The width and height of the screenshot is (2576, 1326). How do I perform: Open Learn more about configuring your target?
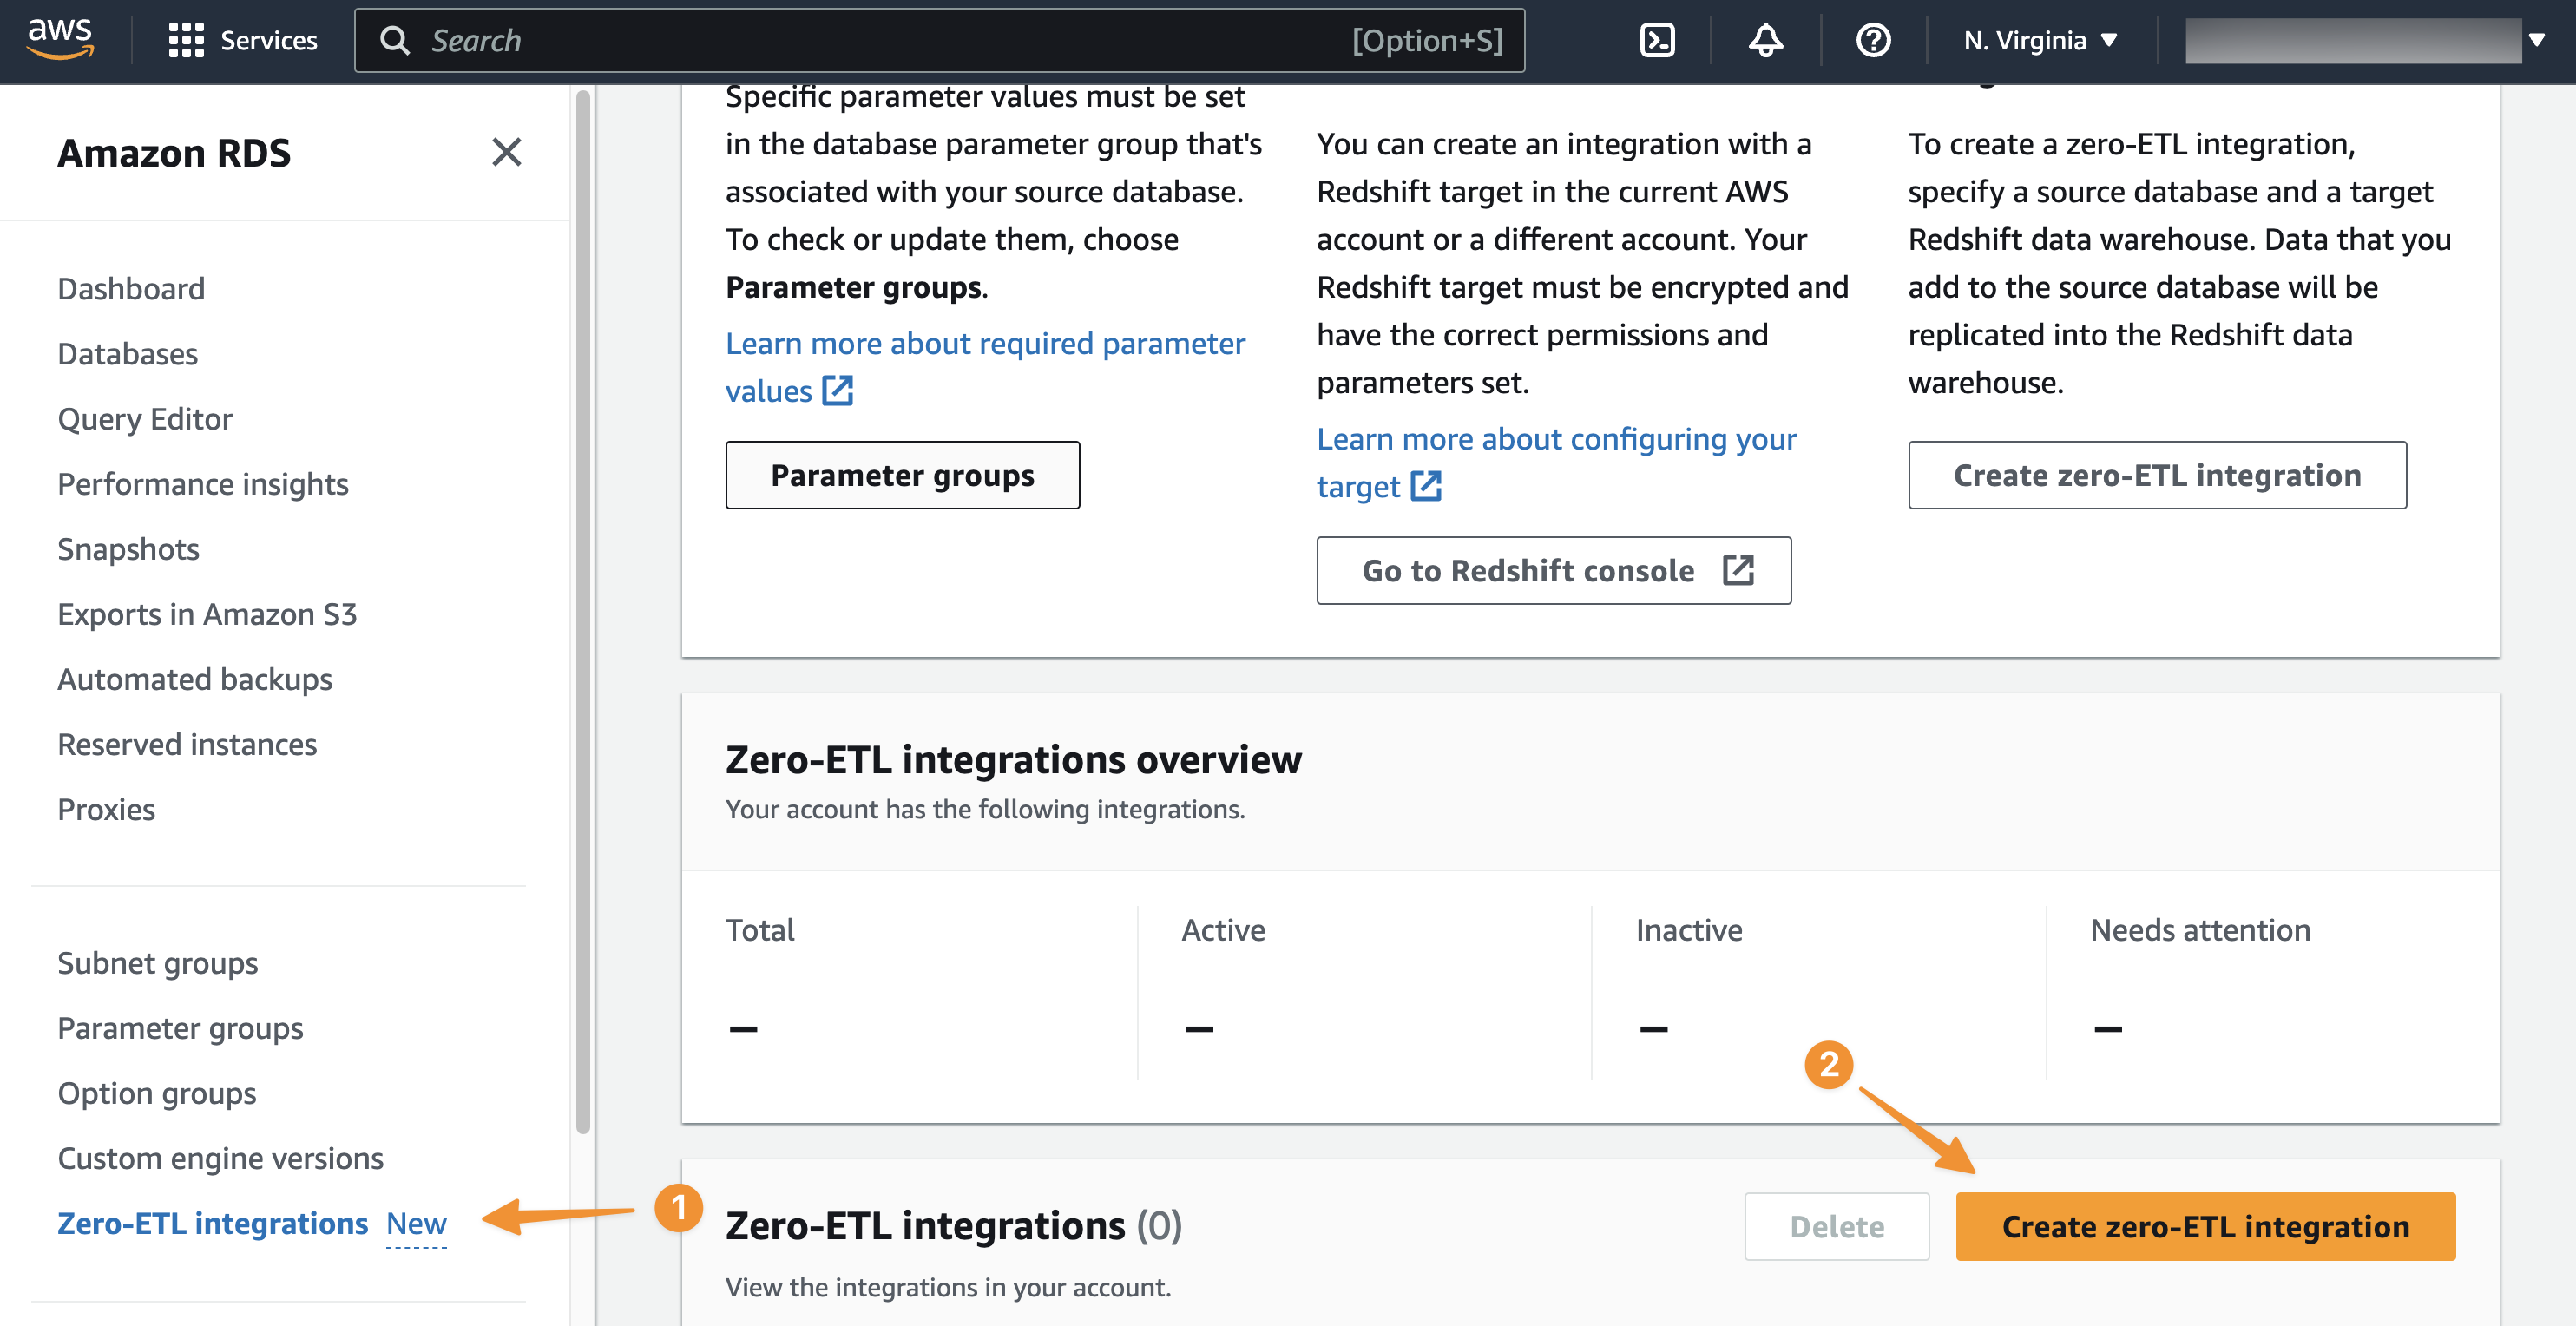tap(1555, 439)
